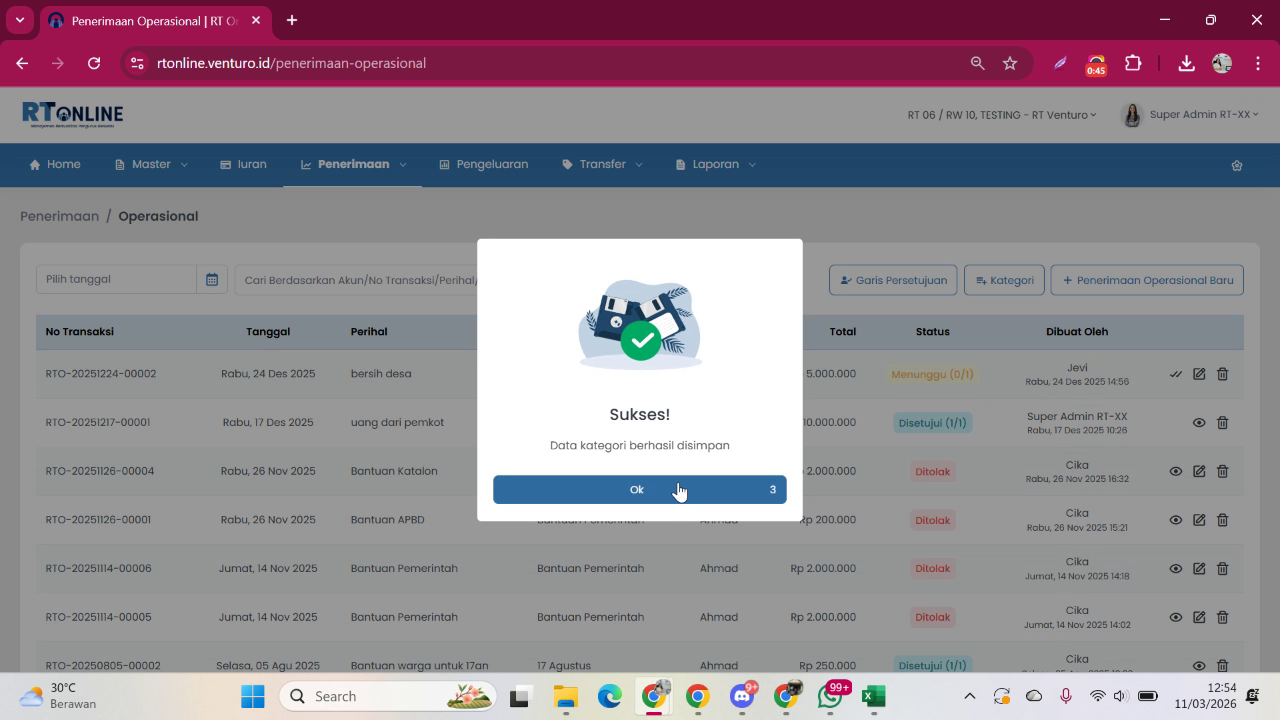View details of RTO-20251126-00004

(x=1176, y=471)
